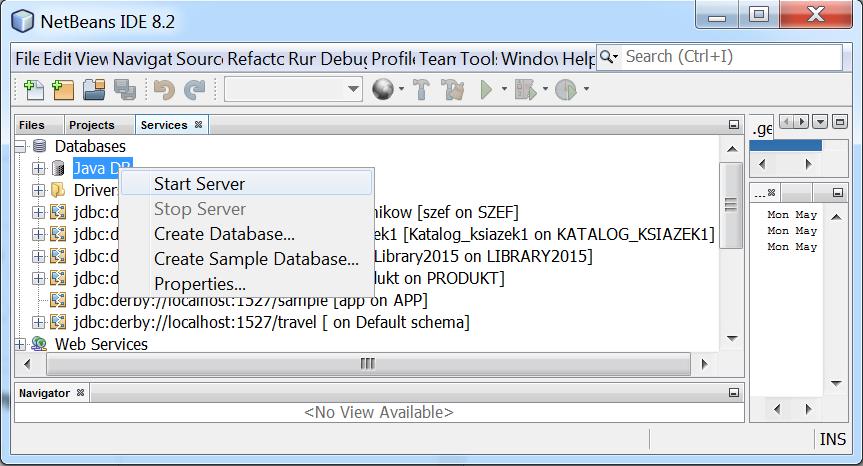Open the Window menu
Screen dimensions: 863x466
(530, 58)
